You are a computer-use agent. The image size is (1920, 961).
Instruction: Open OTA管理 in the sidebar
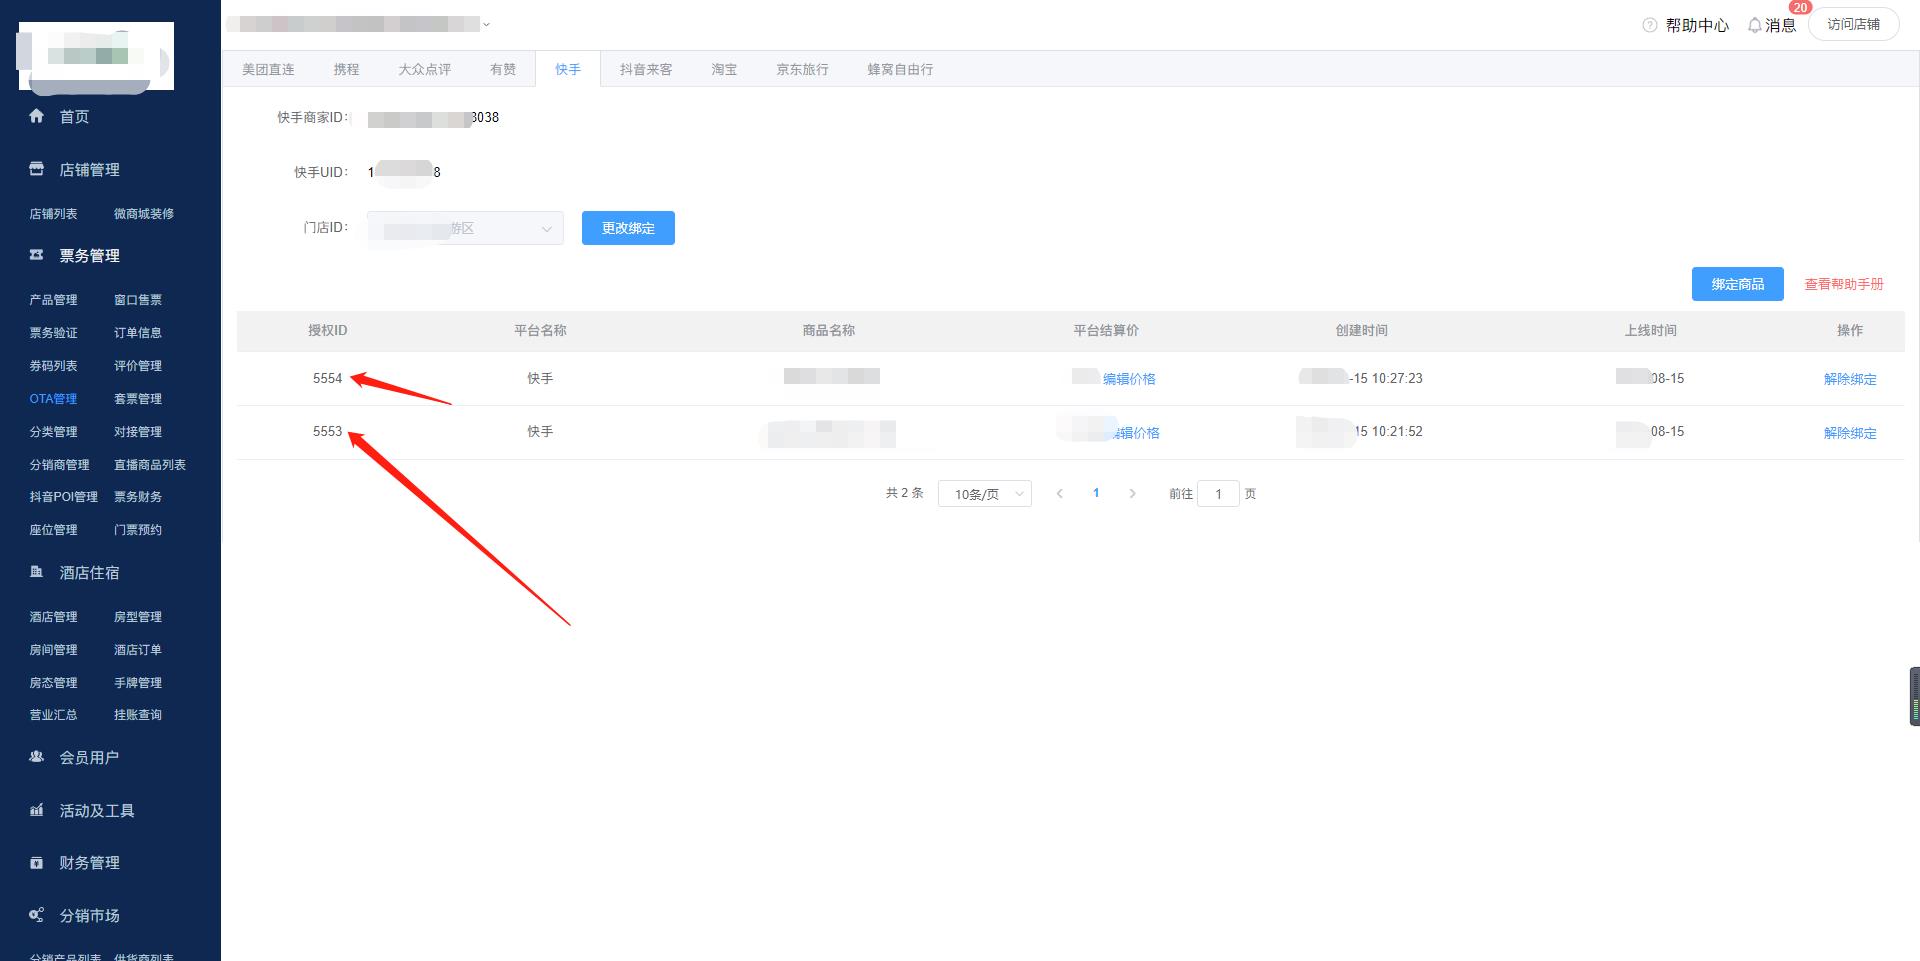pos(53,399)
